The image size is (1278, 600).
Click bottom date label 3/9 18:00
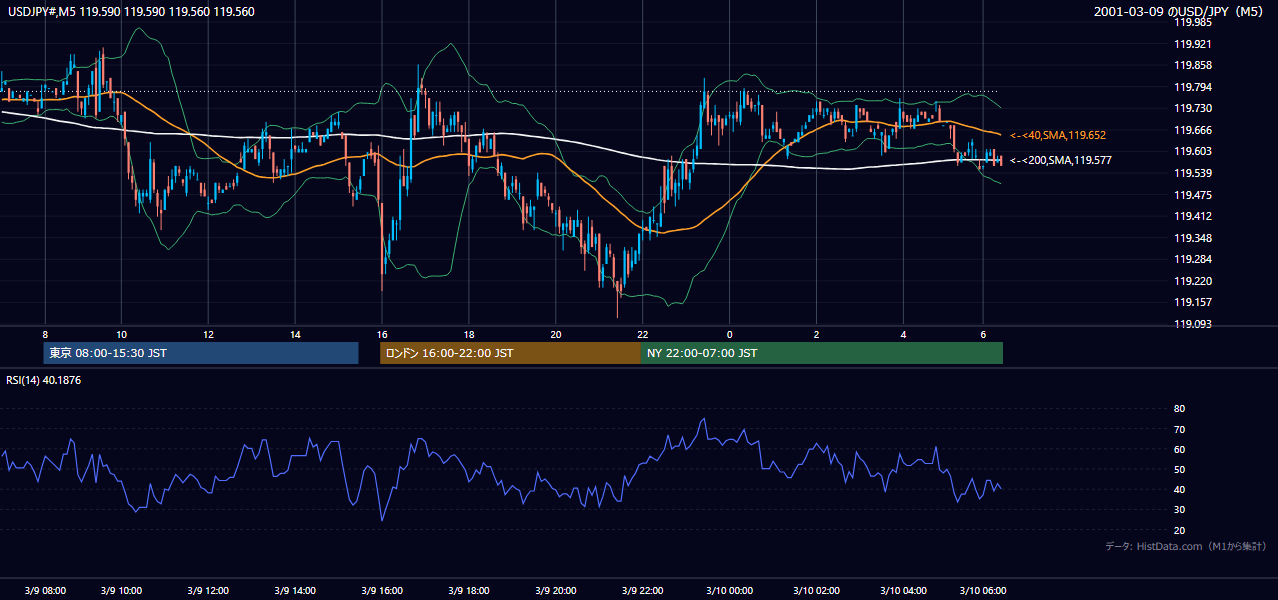[x=469, y=590]
